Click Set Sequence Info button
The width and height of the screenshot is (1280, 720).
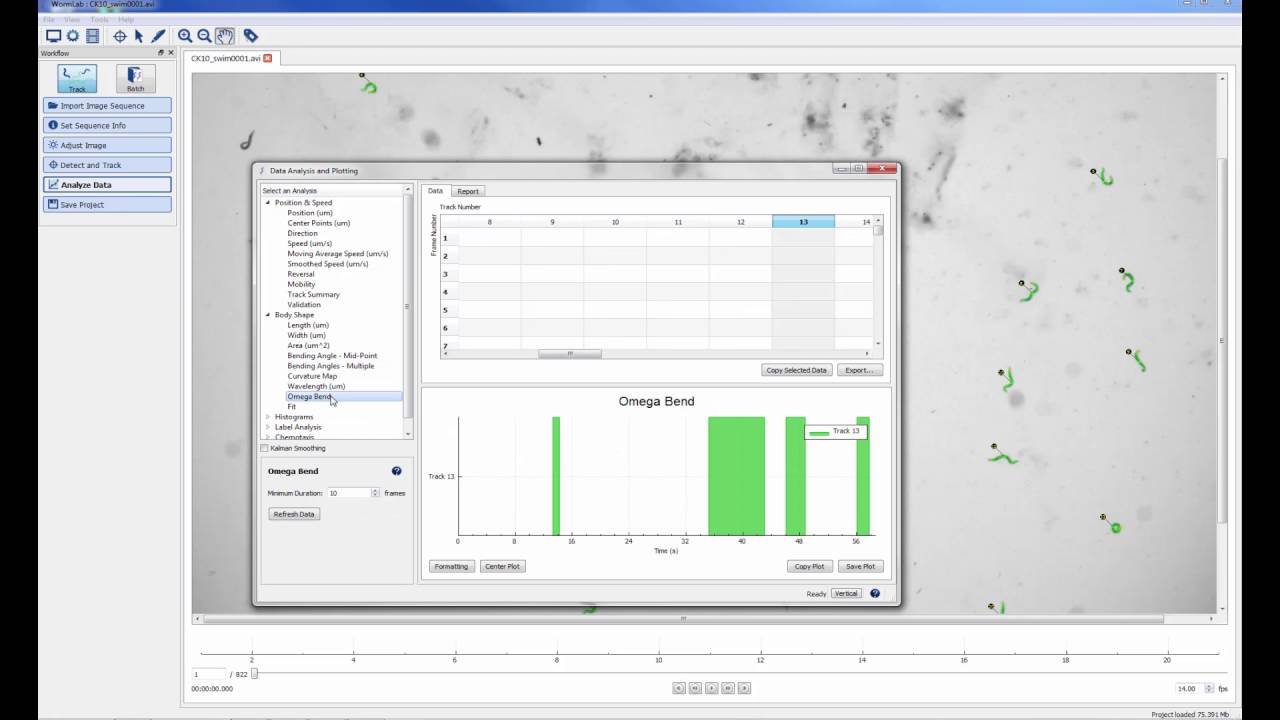[107, 125]
